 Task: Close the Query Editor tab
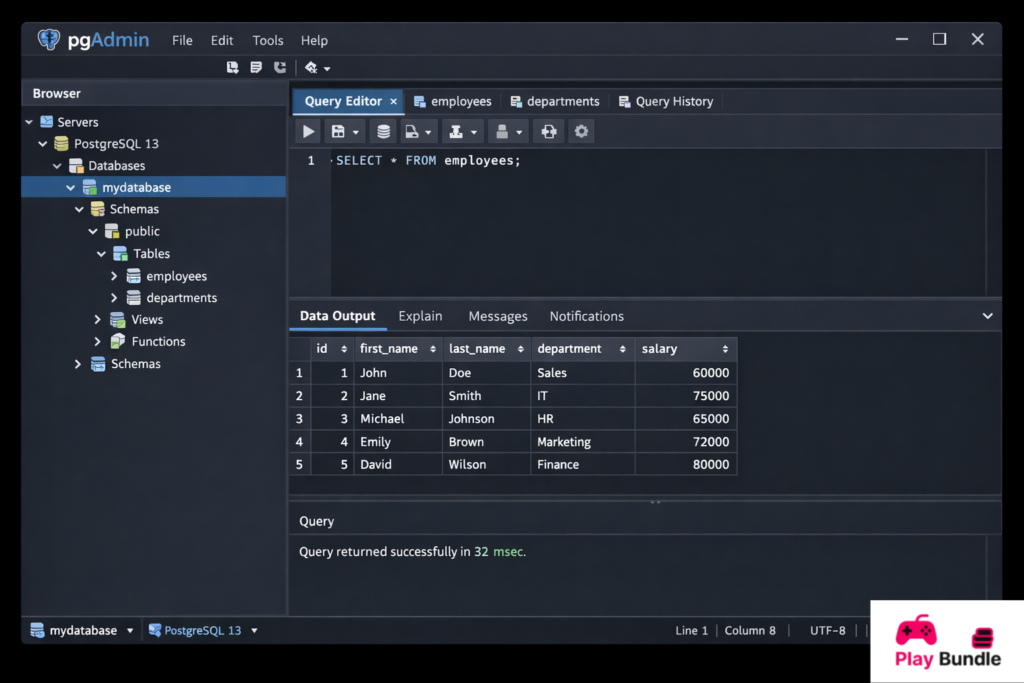click(394, 102)
